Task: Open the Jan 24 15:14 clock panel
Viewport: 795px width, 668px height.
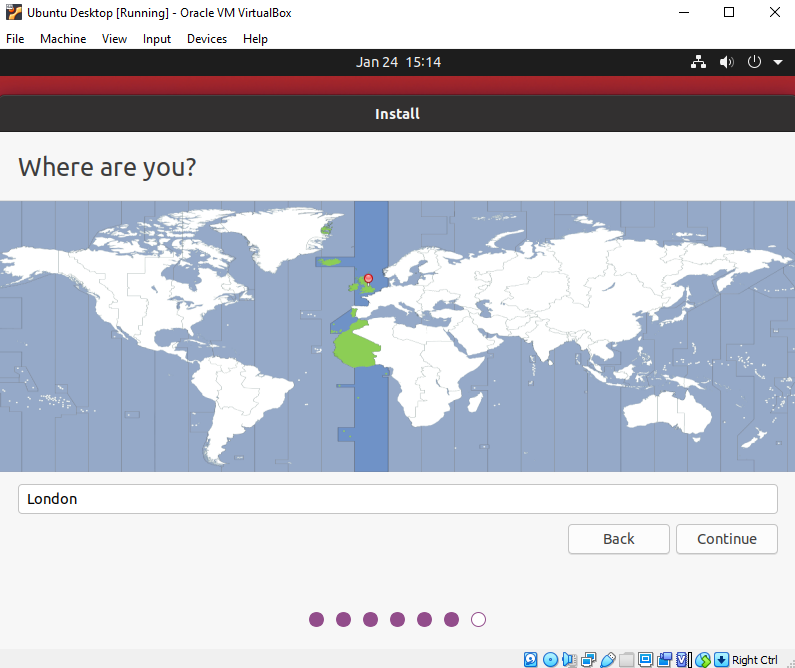Action: [398, 62]
